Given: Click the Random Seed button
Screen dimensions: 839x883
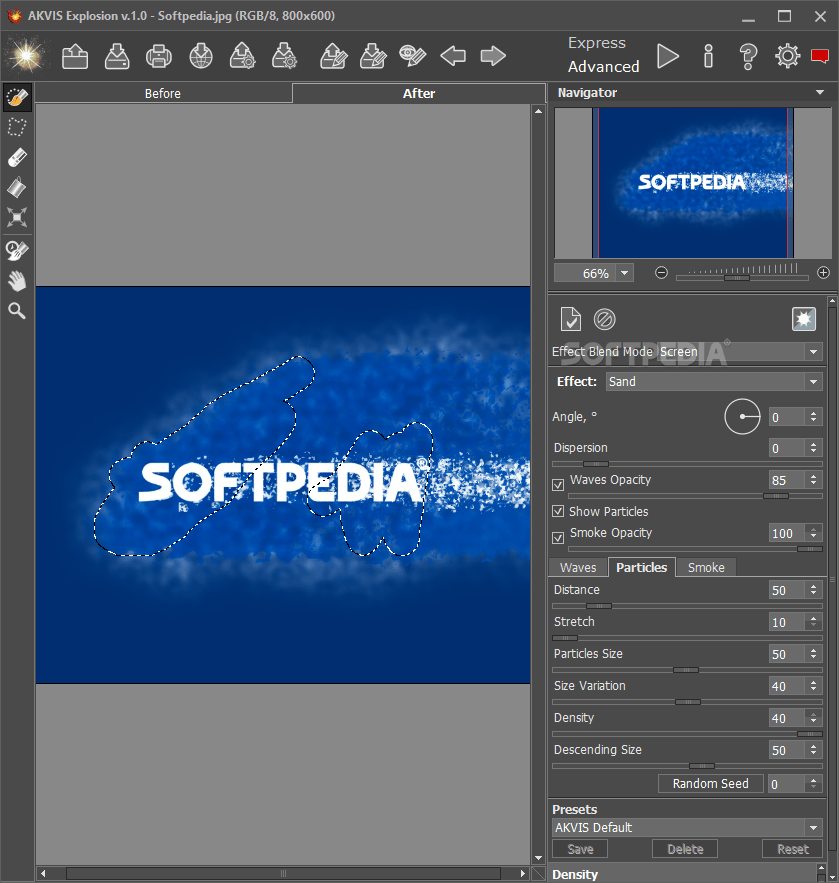Looking at the screenshot, I should (711, 783).
